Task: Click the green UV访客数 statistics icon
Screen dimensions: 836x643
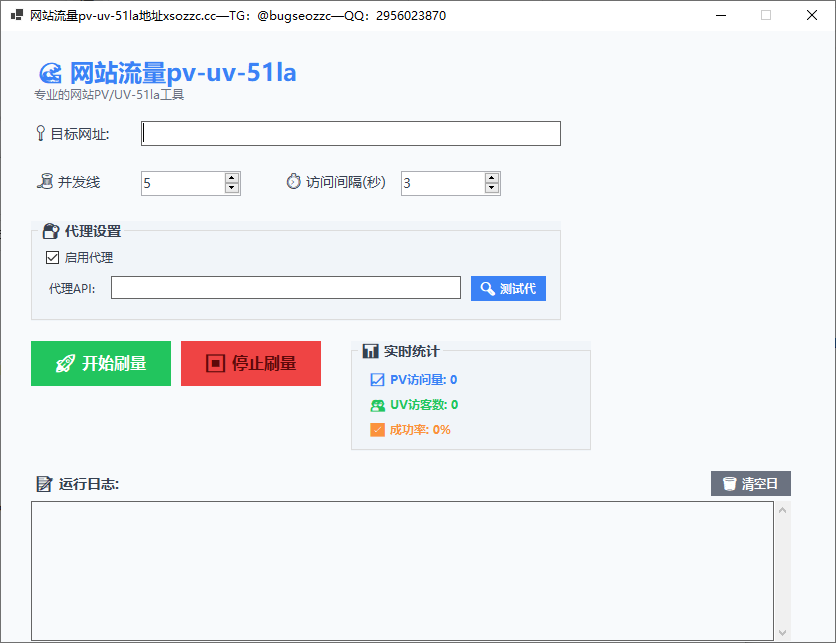Action: pyautogui.click(x=379, y=405)
